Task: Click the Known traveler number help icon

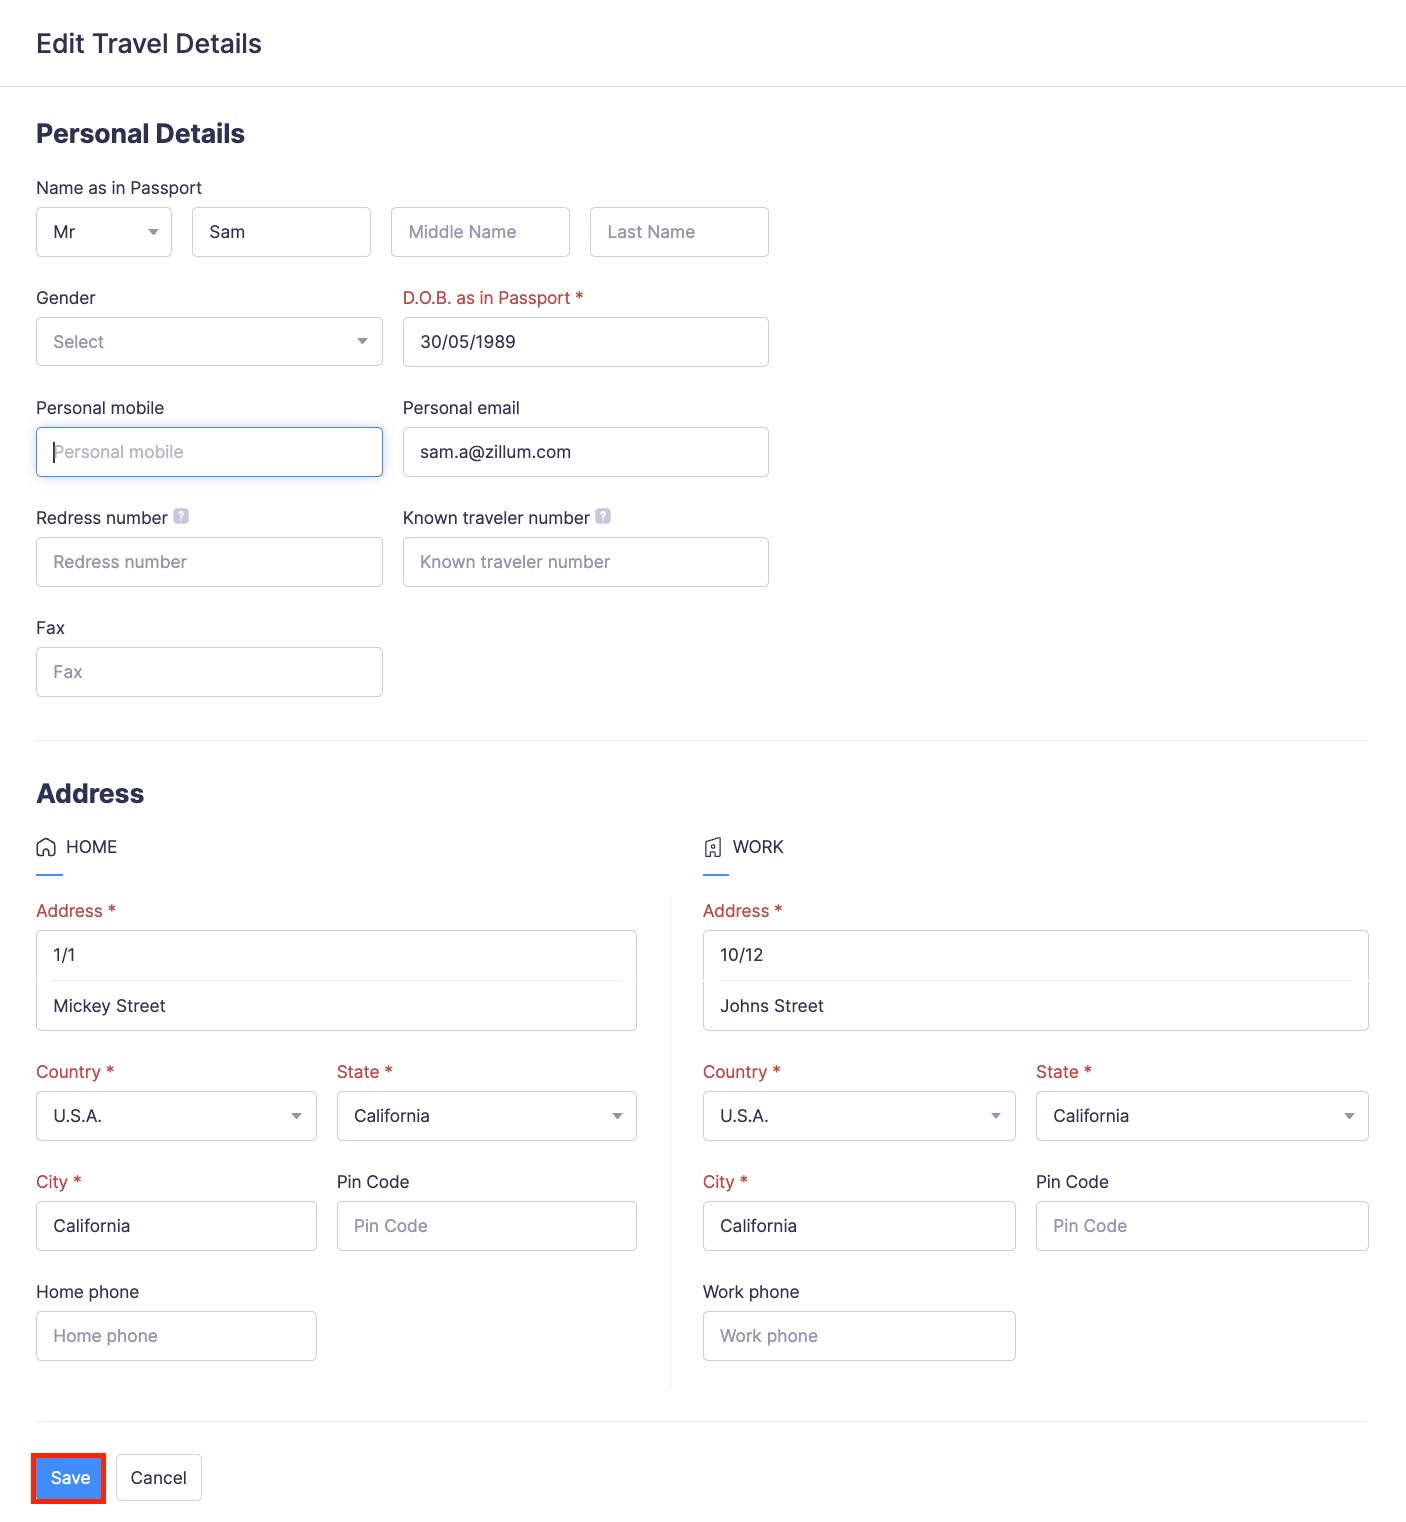Action: [603, 516]
